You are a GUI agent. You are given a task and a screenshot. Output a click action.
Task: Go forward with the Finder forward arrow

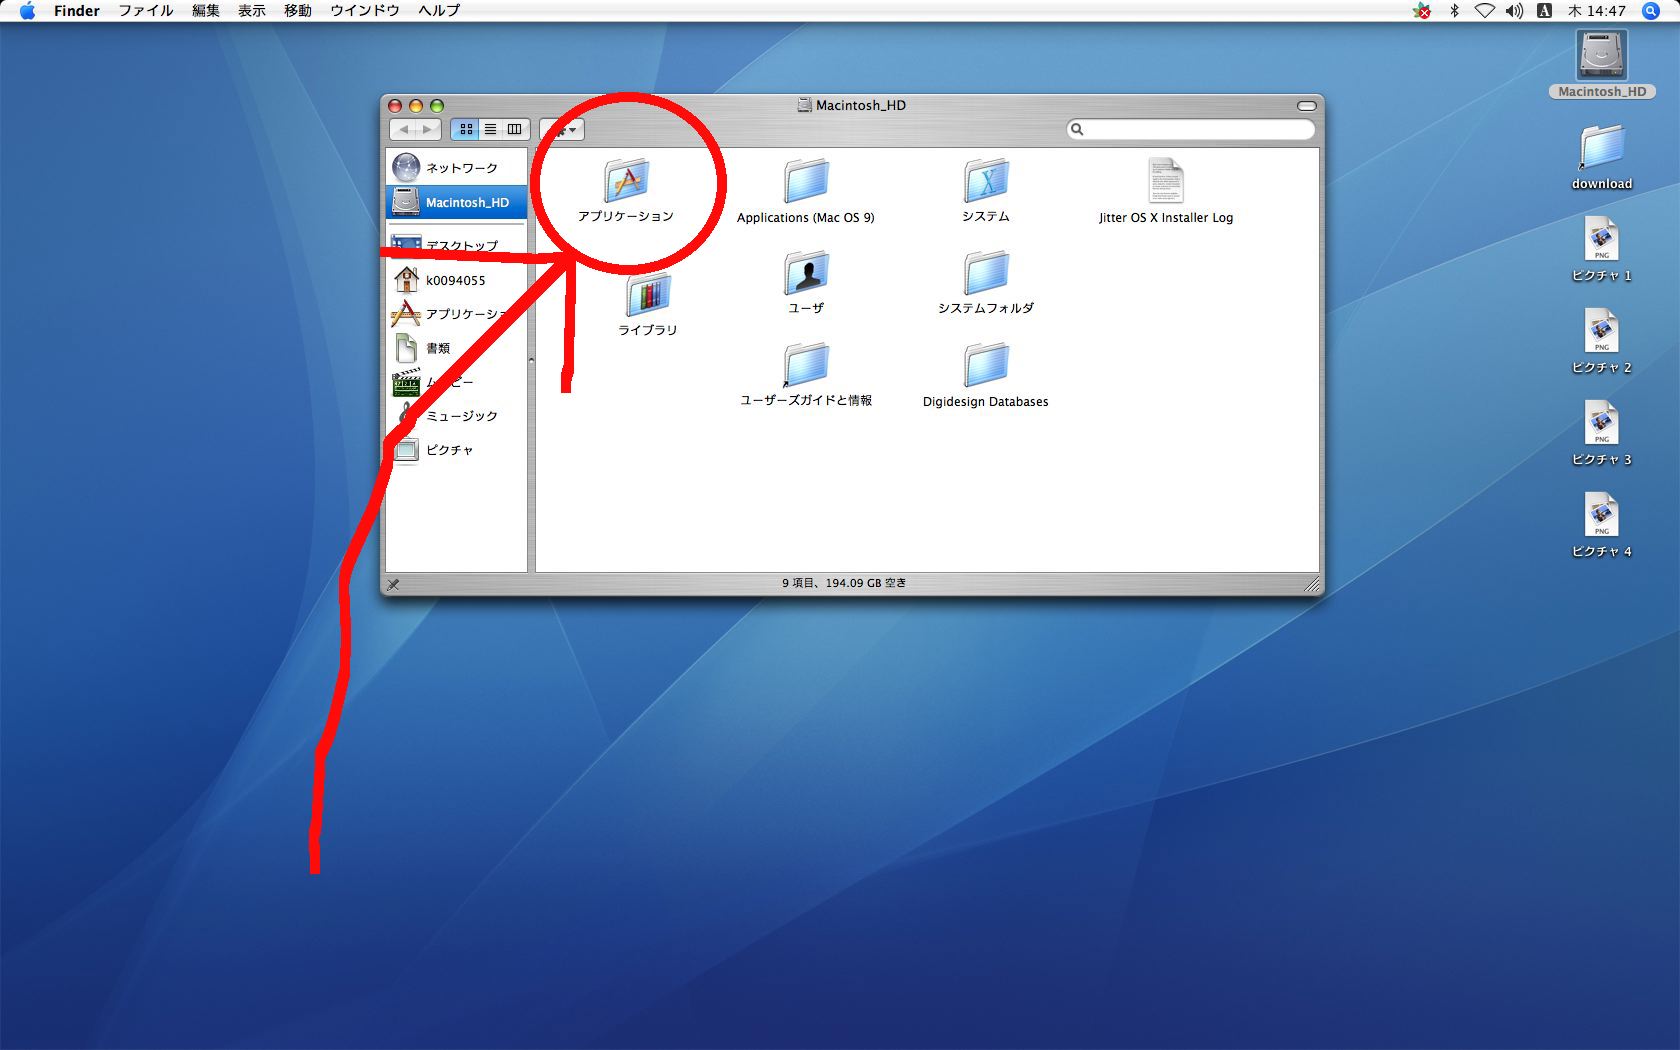pos(428,129)
